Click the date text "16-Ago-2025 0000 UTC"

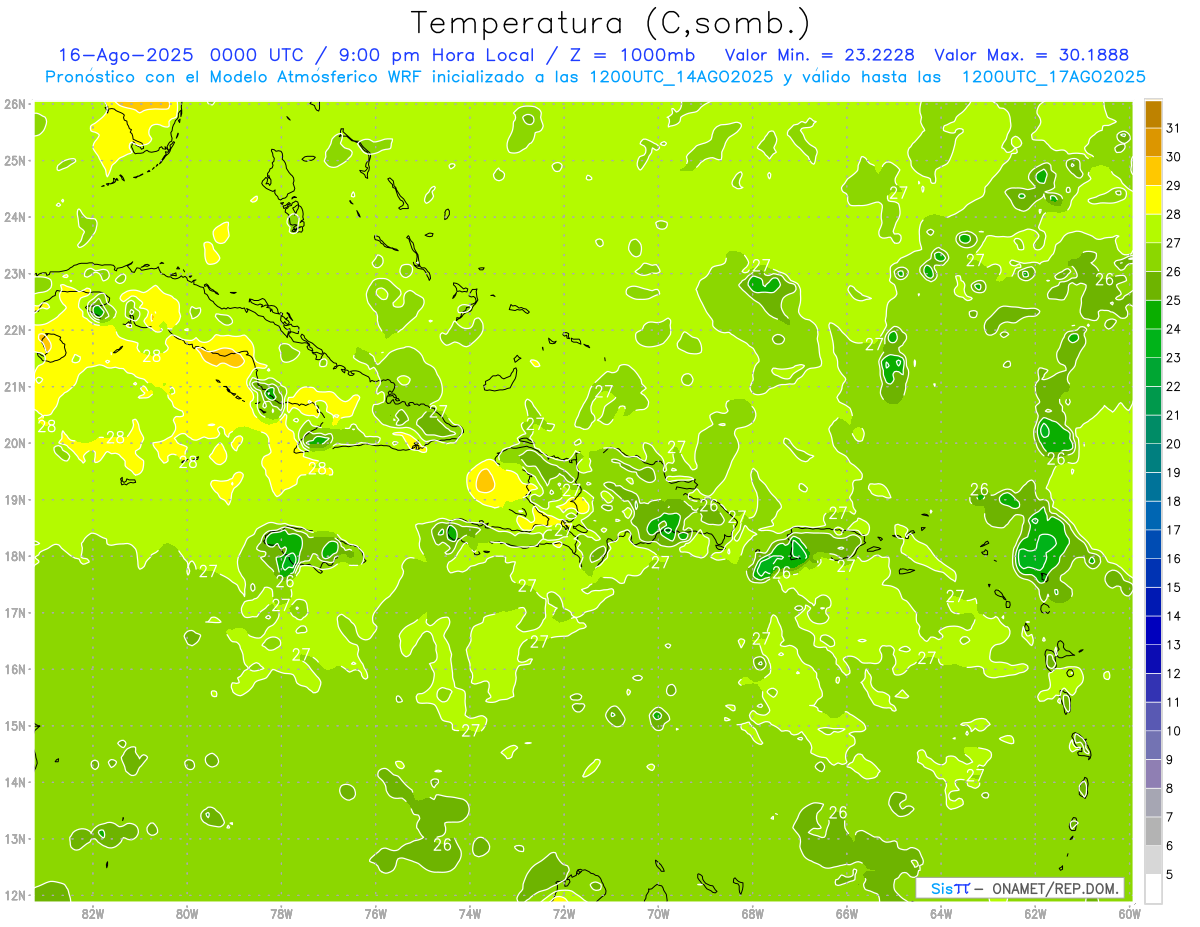(180, 55)
